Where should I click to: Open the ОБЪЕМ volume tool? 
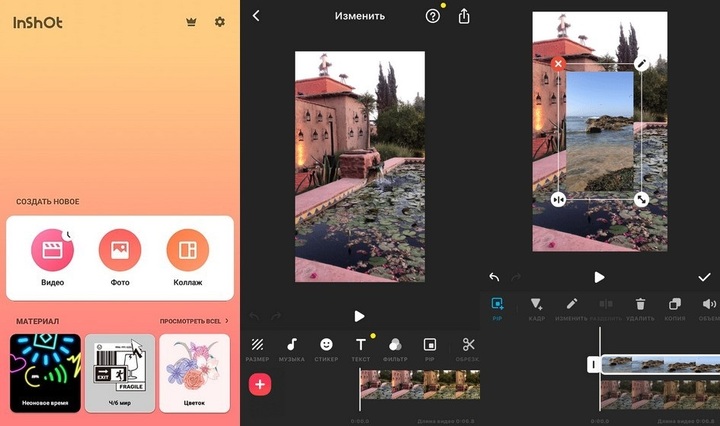pyautogui.click(x=709, y=308)
